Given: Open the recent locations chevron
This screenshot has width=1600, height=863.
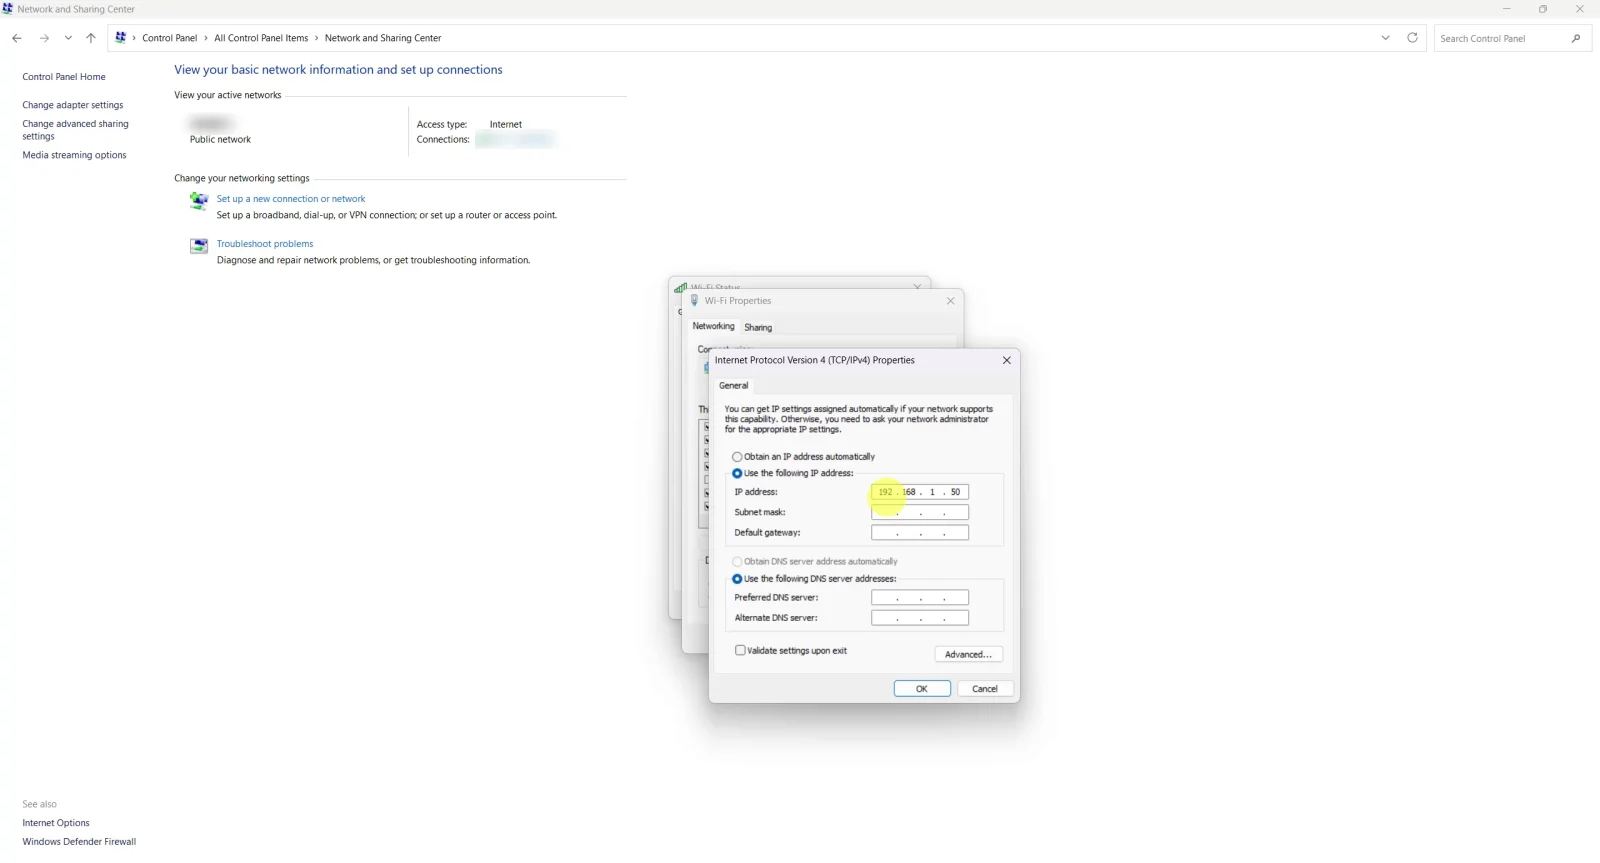Looking at the screenshot, I should [x=68, y=38].
